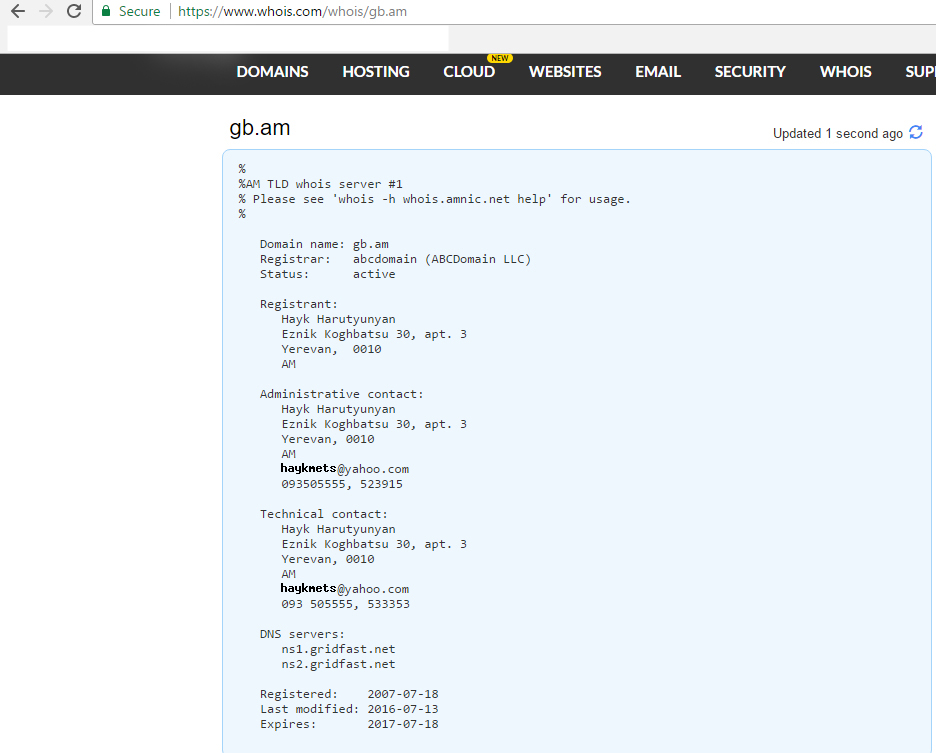
Task: Click the ns2.gridfast.net entry
Action: (x=338, y=664)
